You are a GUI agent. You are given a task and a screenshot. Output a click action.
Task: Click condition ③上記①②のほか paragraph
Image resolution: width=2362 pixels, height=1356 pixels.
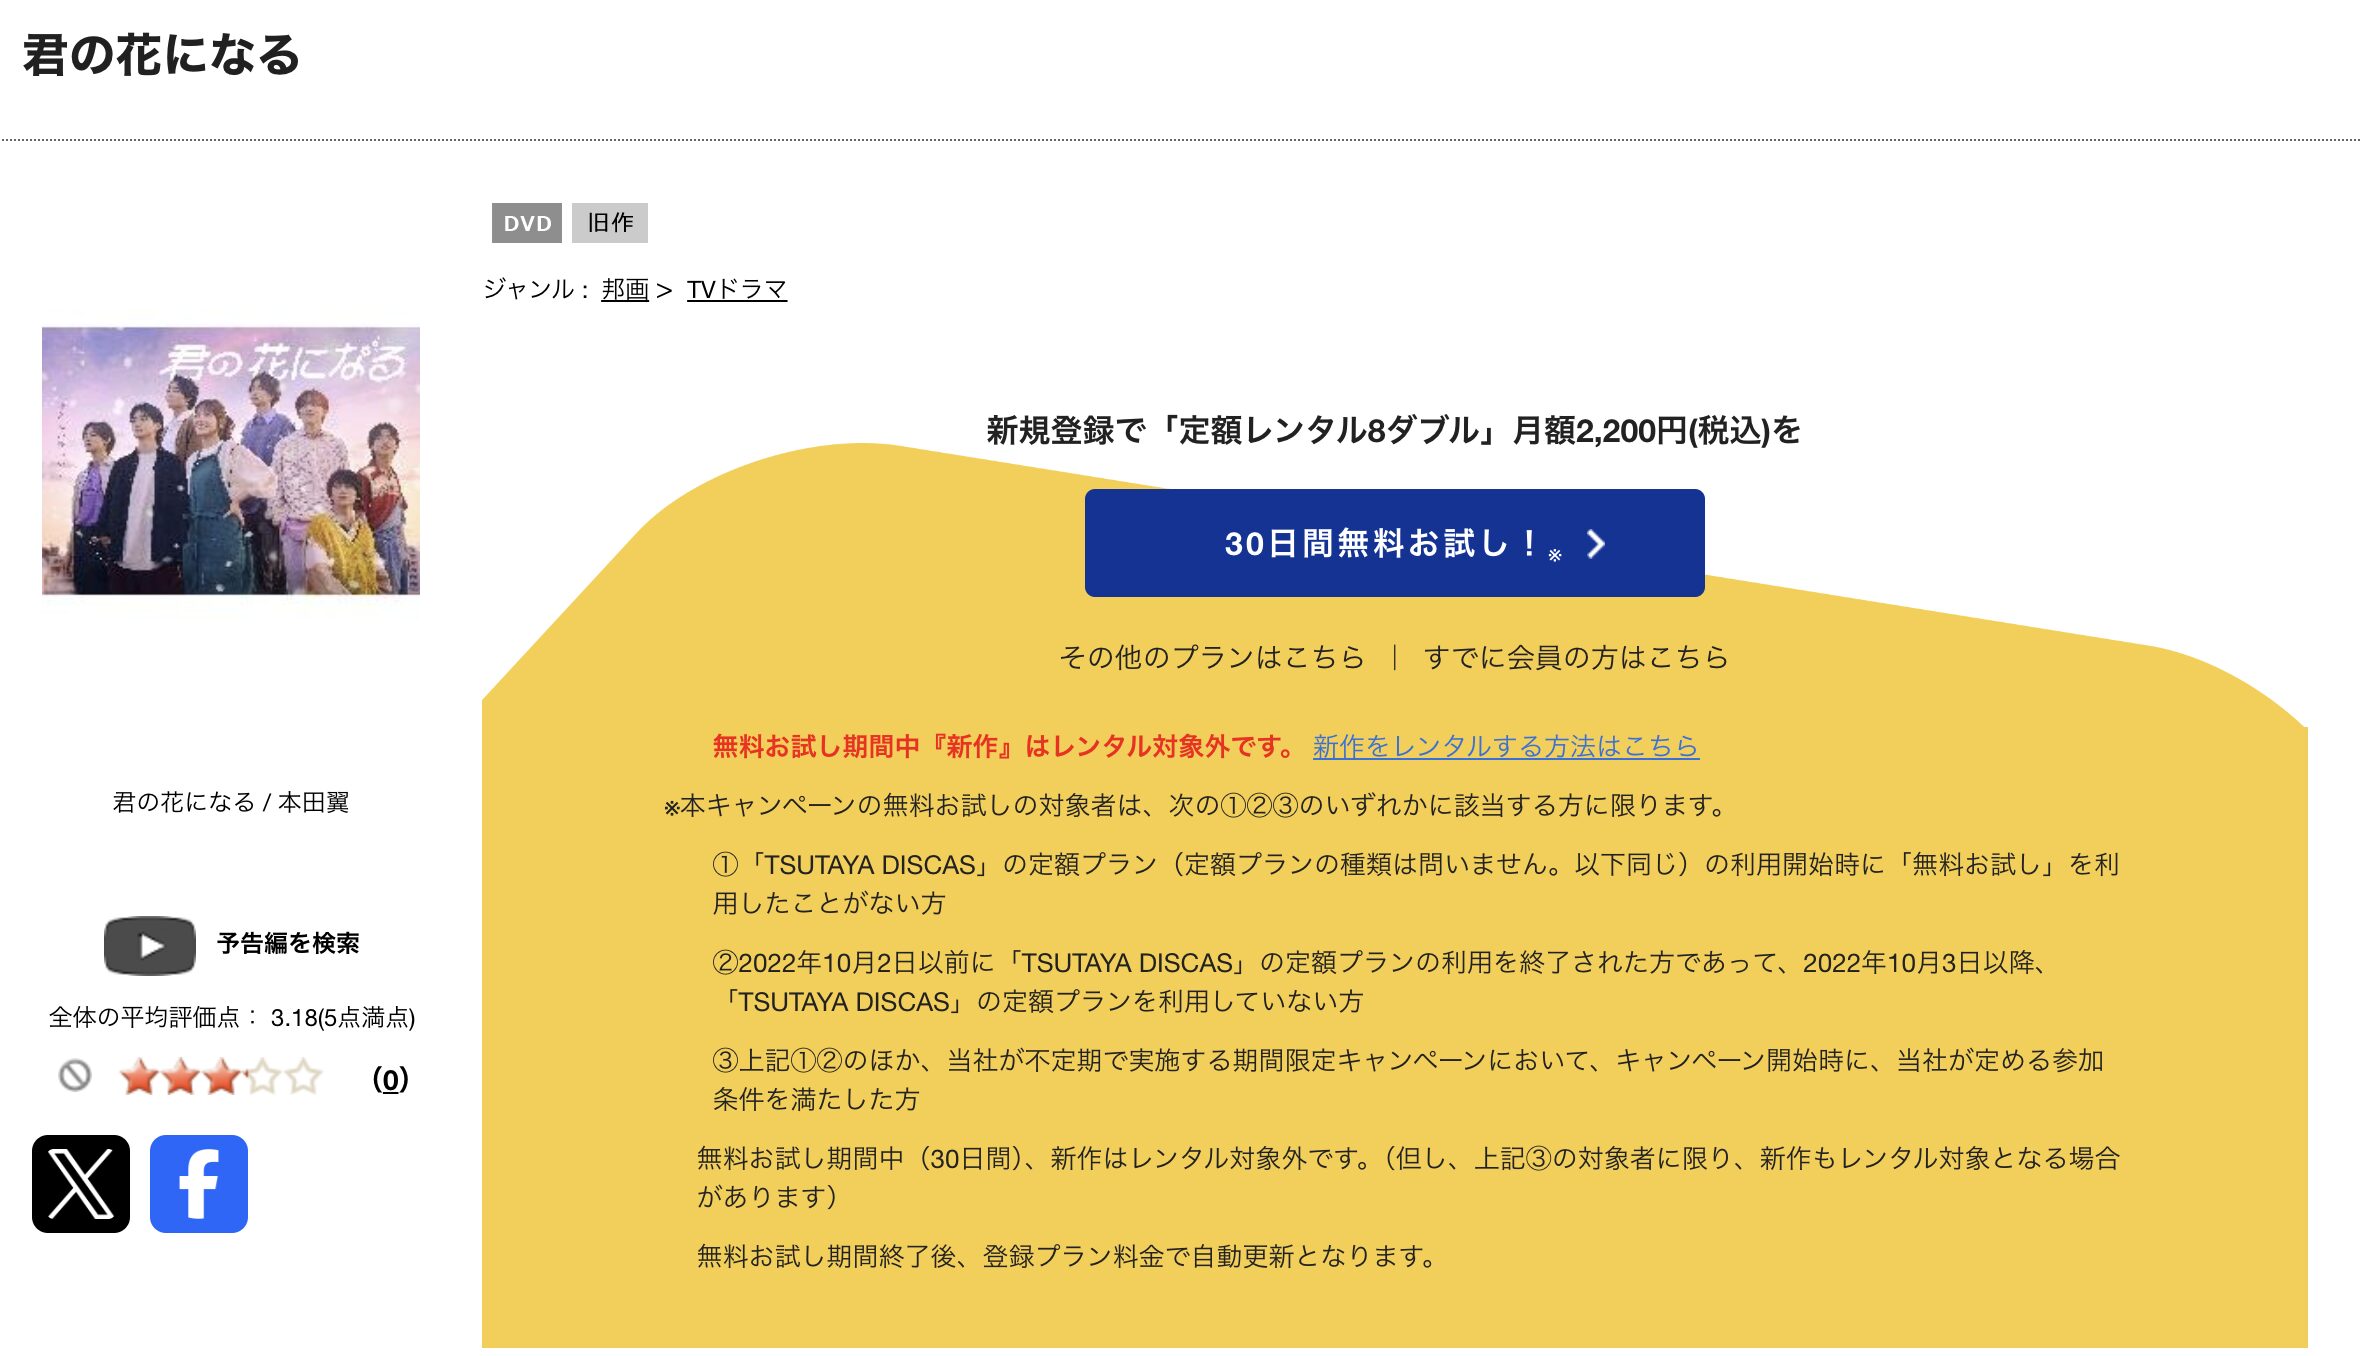[1410, 1079]
